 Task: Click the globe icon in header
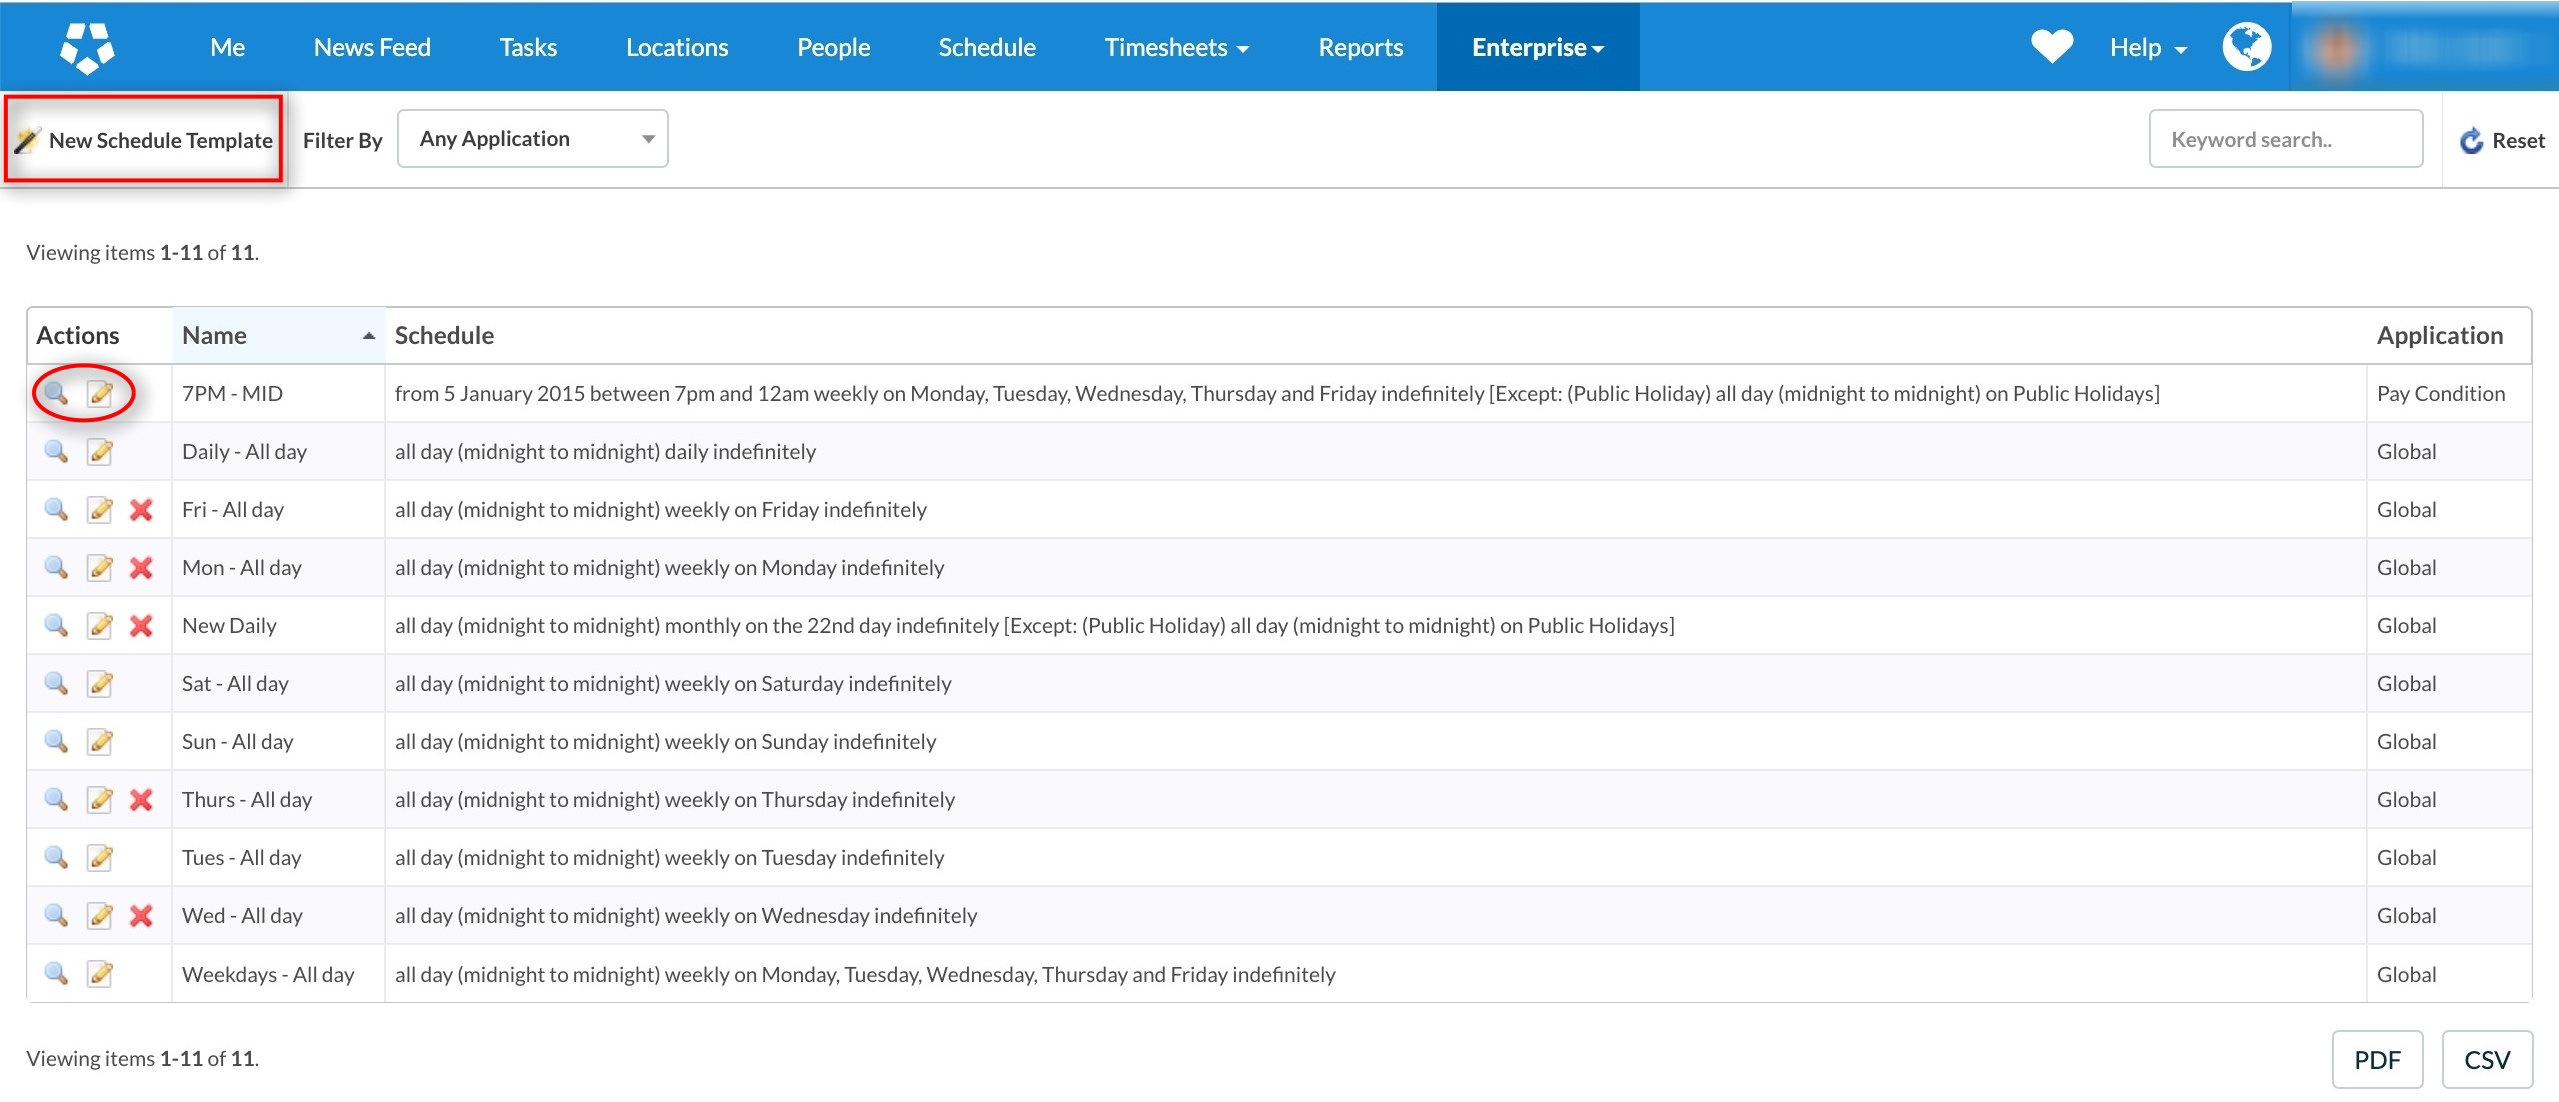point(2246,47)
